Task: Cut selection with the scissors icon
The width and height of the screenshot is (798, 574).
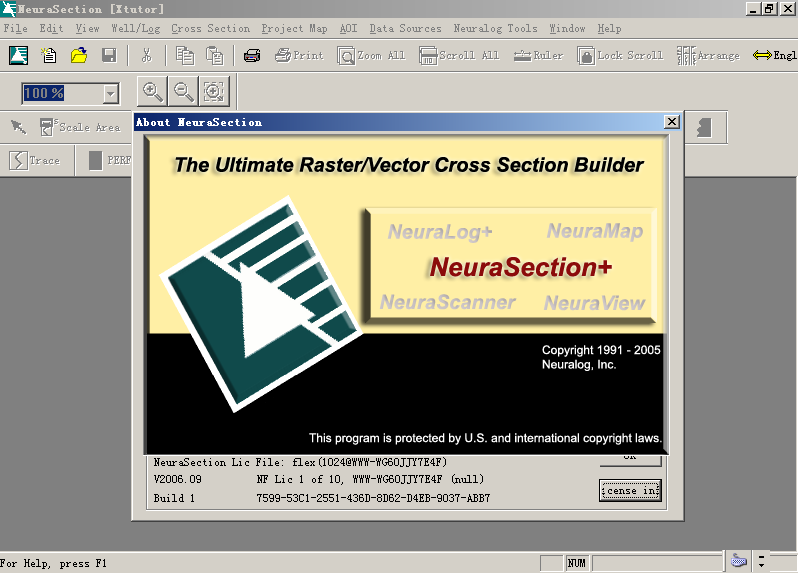Action: (x=147, y=55)
